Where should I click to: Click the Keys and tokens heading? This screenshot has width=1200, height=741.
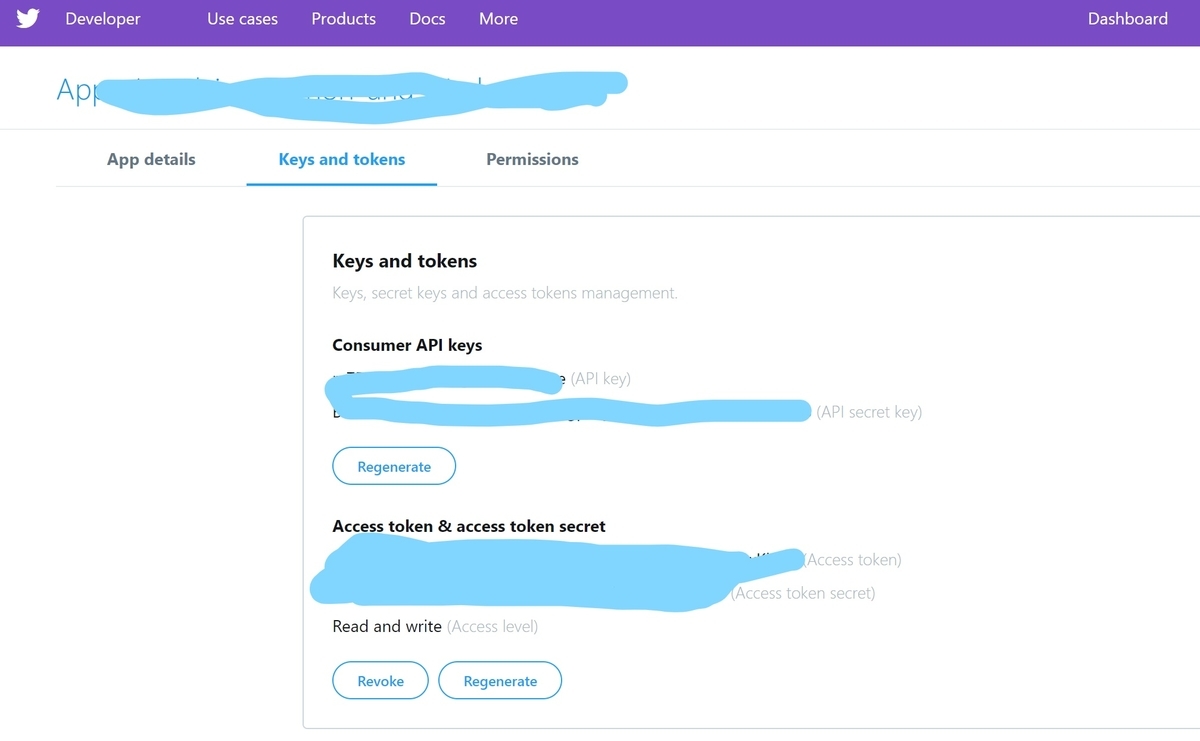tap(405, 261)
